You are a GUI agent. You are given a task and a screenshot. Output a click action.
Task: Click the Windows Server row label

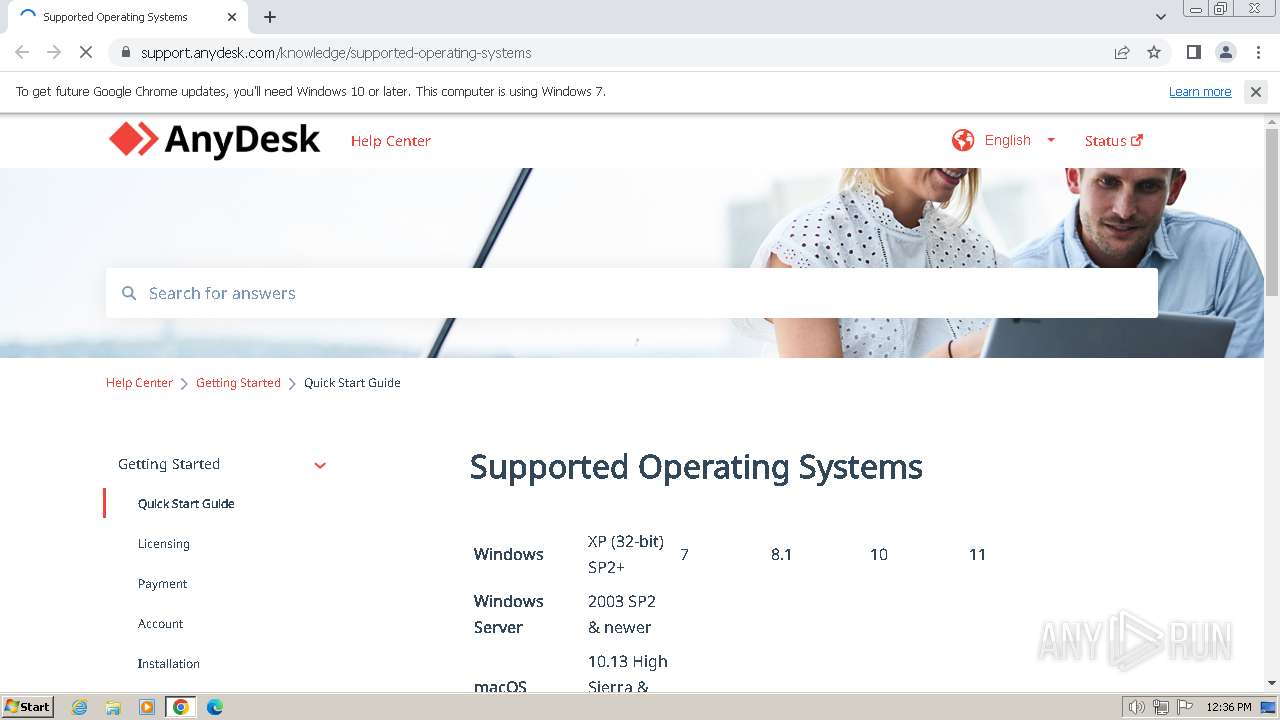(x=509, y=614)
